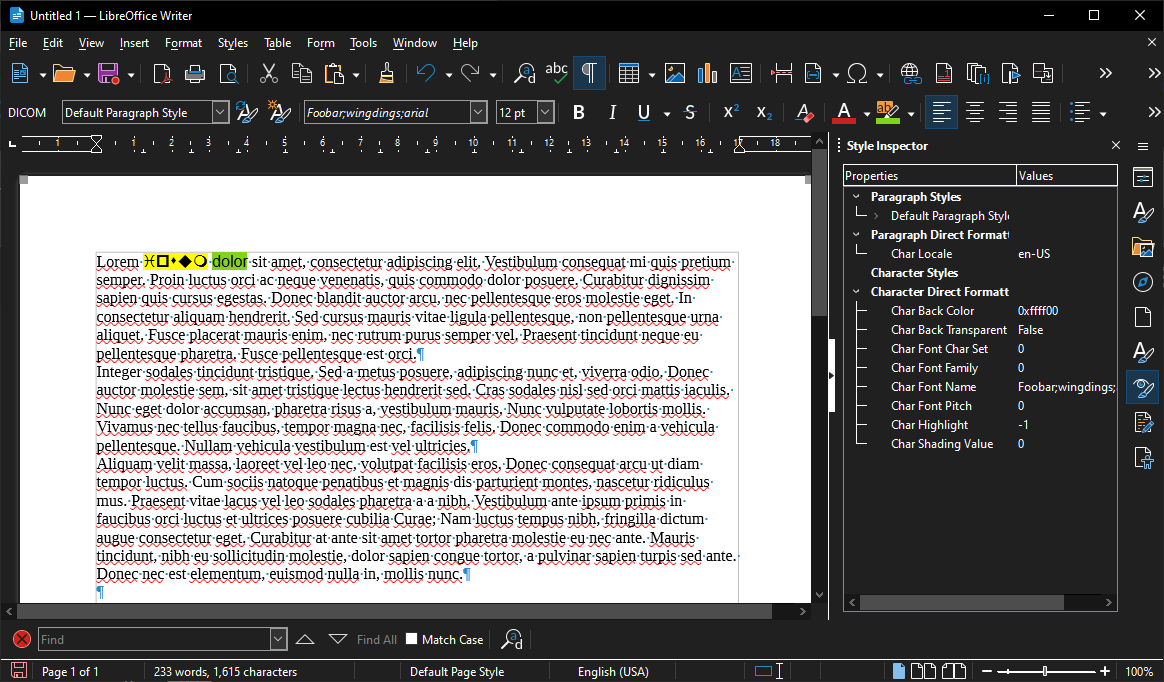Screen dimensions: 1164x682
Task: Click the red font color button
Action: point(843,113)
